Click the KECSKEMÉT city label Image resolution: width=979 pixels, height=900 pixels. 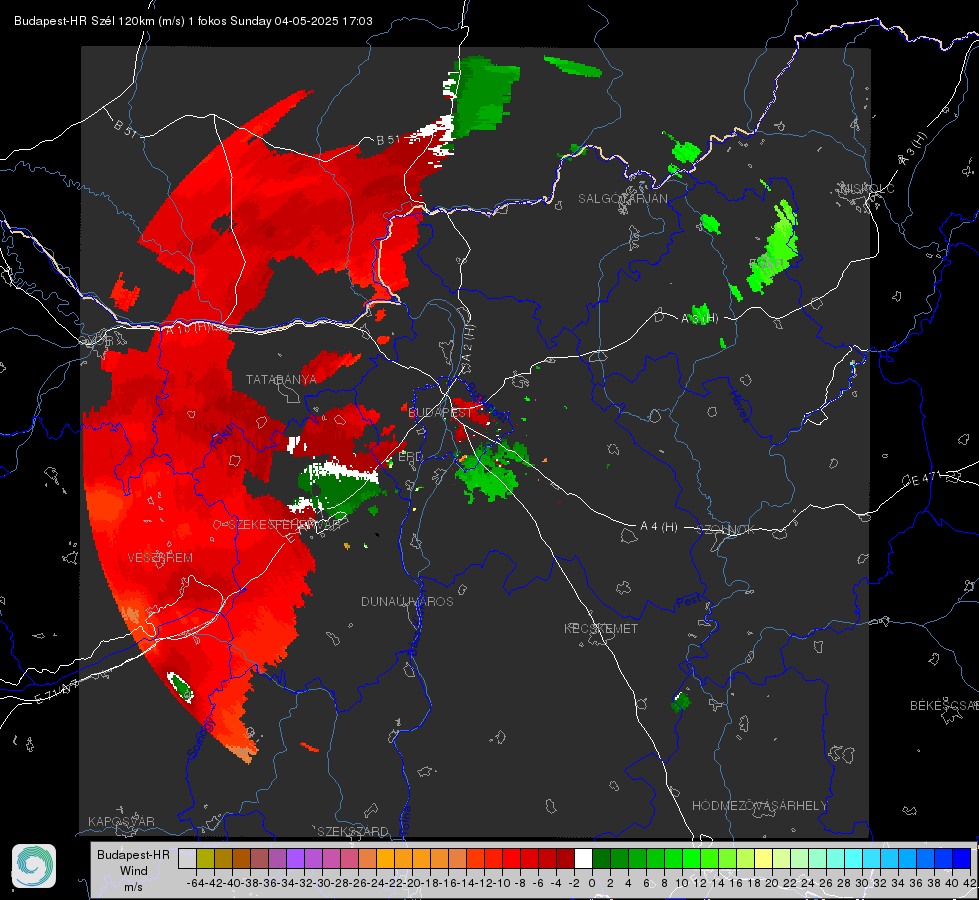(x=601, y=628)
